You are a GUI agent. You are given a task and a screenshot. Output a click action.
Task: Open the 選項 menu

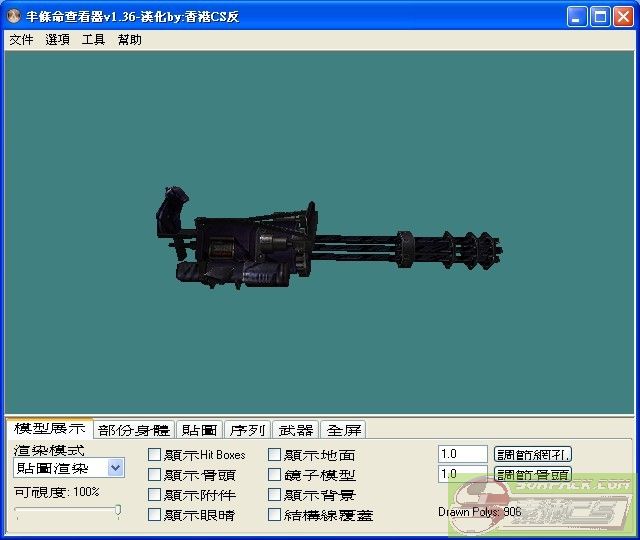coord(57,40)
